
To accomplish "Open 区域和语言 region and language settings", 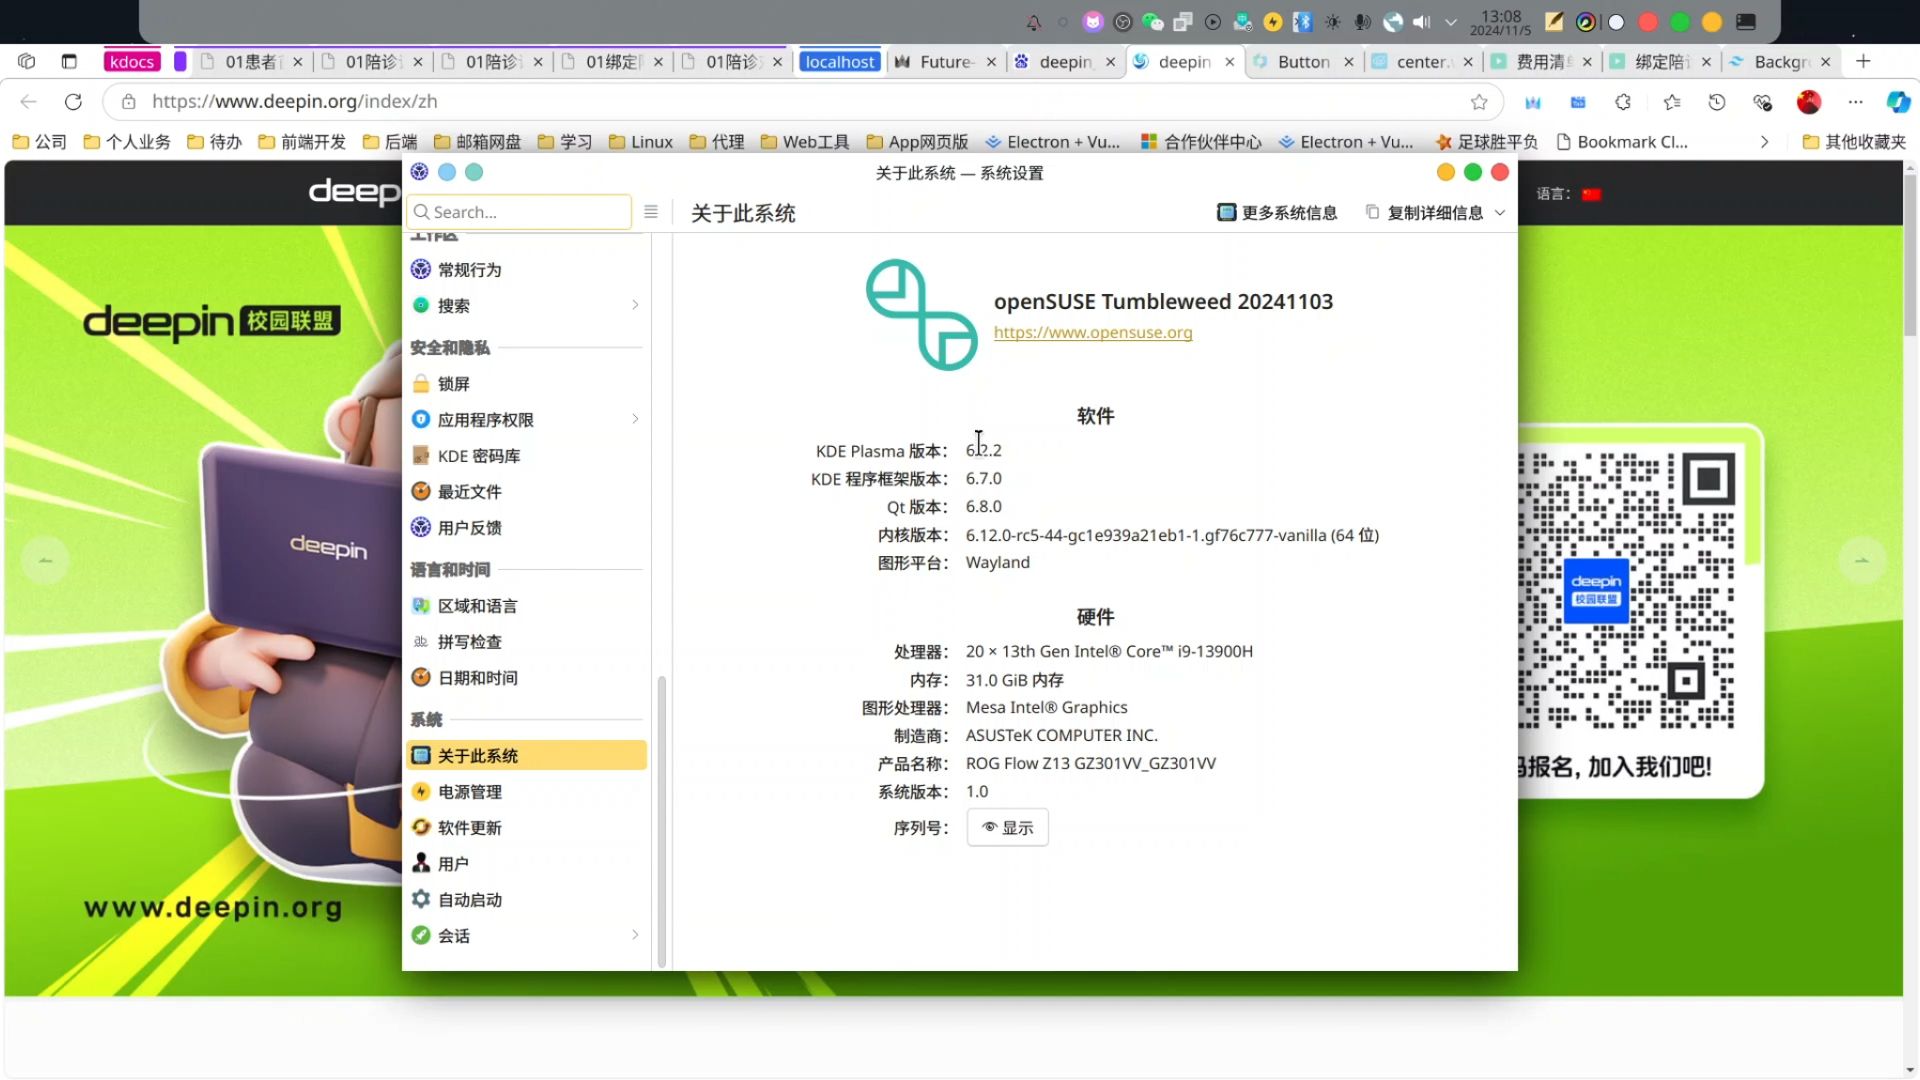I will click(526, 606).
